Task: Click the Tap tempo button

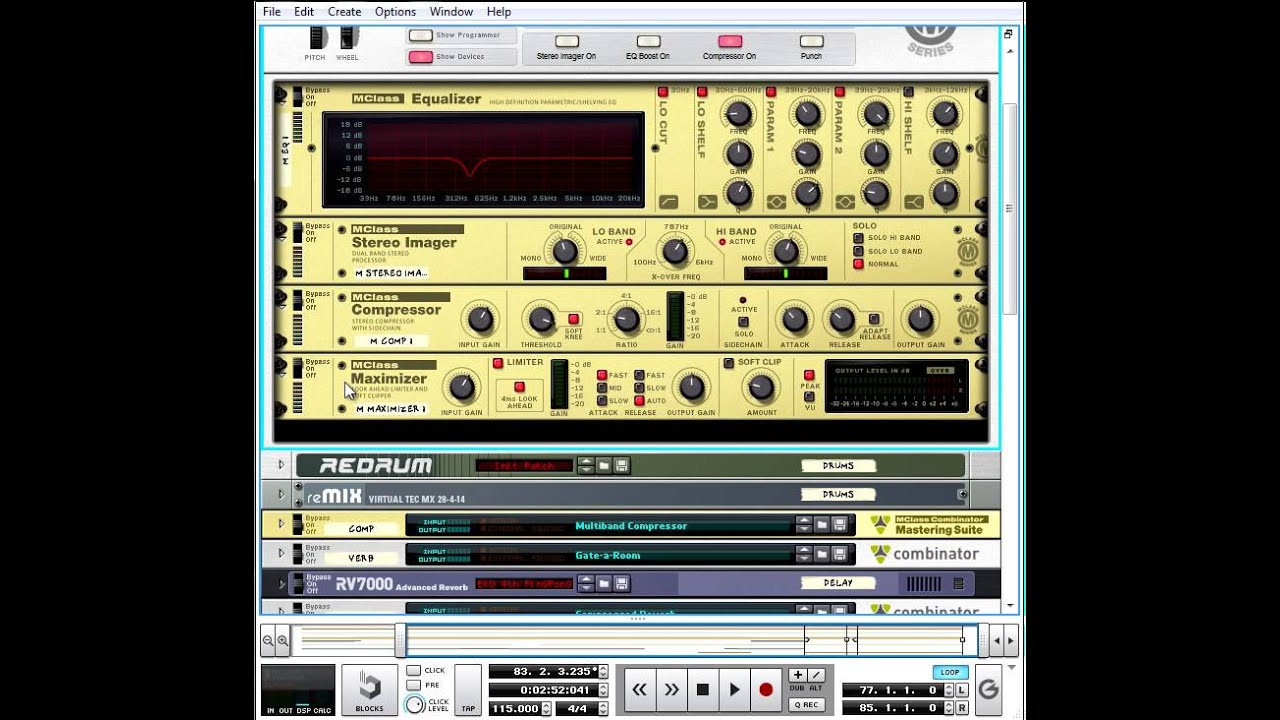Action: (468, 690)
